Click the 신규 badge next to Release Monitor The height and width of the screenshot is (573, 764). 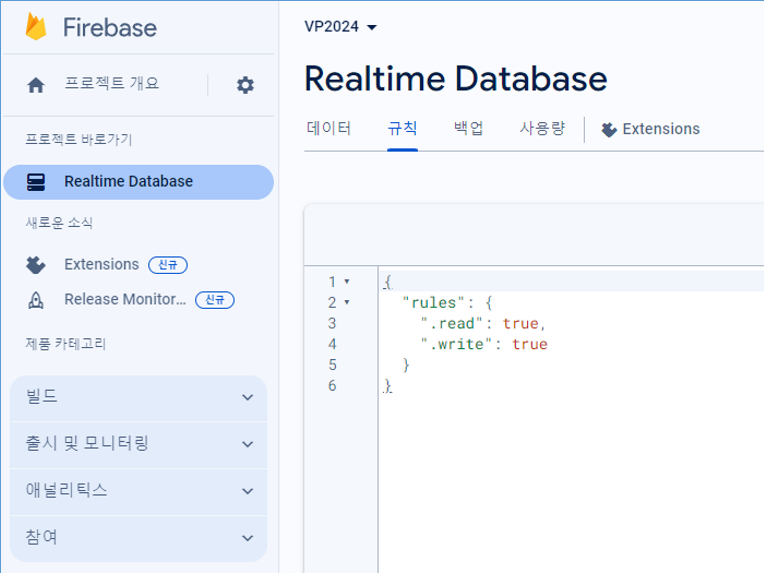(x=214, y=300)
